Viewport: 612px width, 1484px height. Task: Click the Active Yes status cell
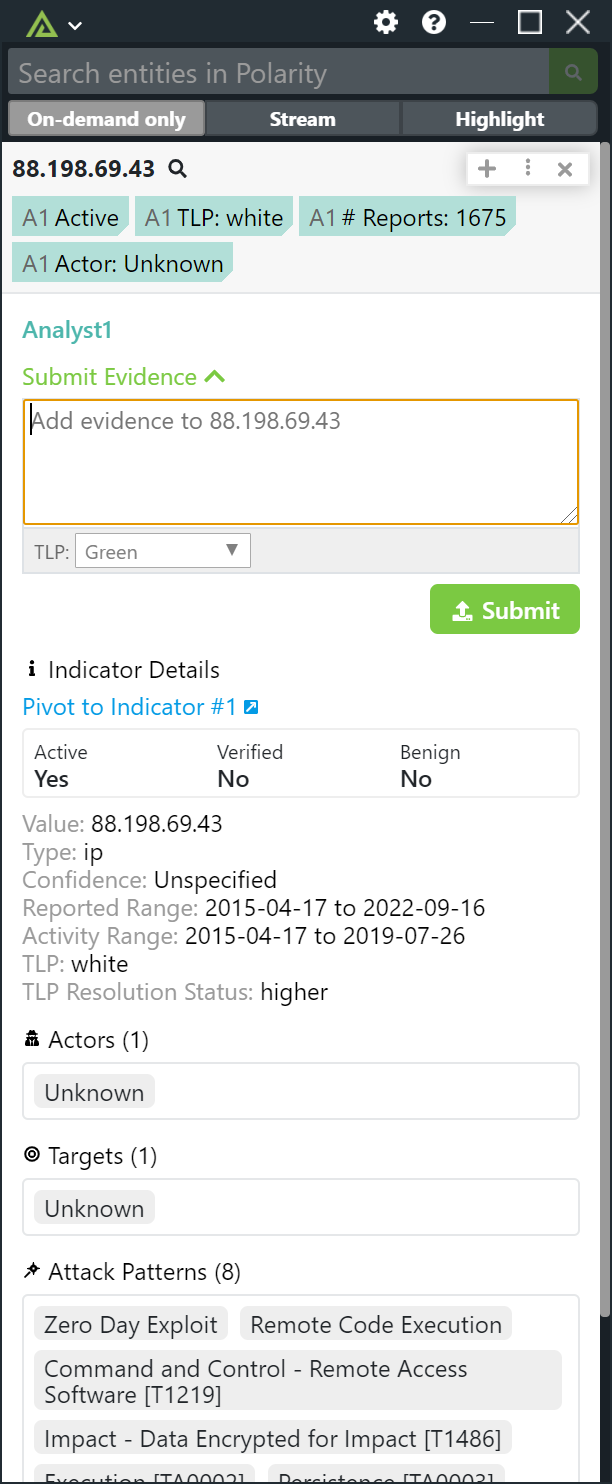(61, 765)
